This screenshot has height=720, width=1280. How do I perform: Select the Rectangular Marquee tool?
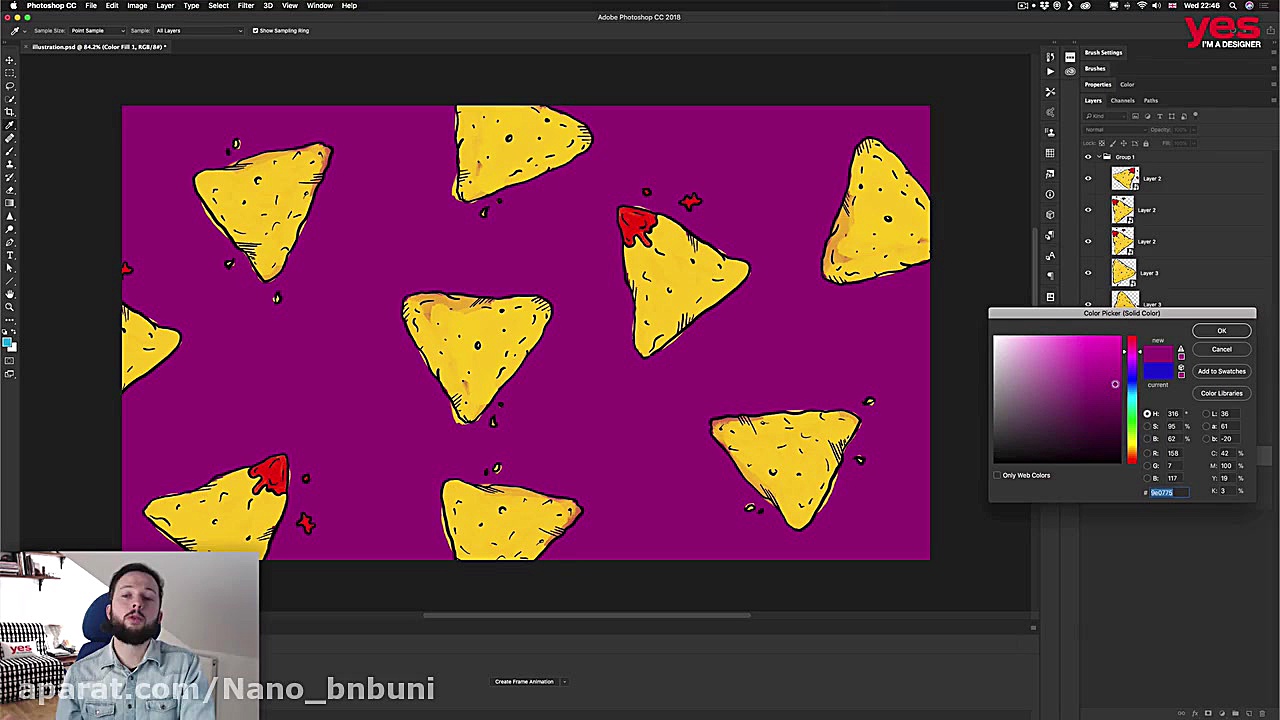(10, 73)
